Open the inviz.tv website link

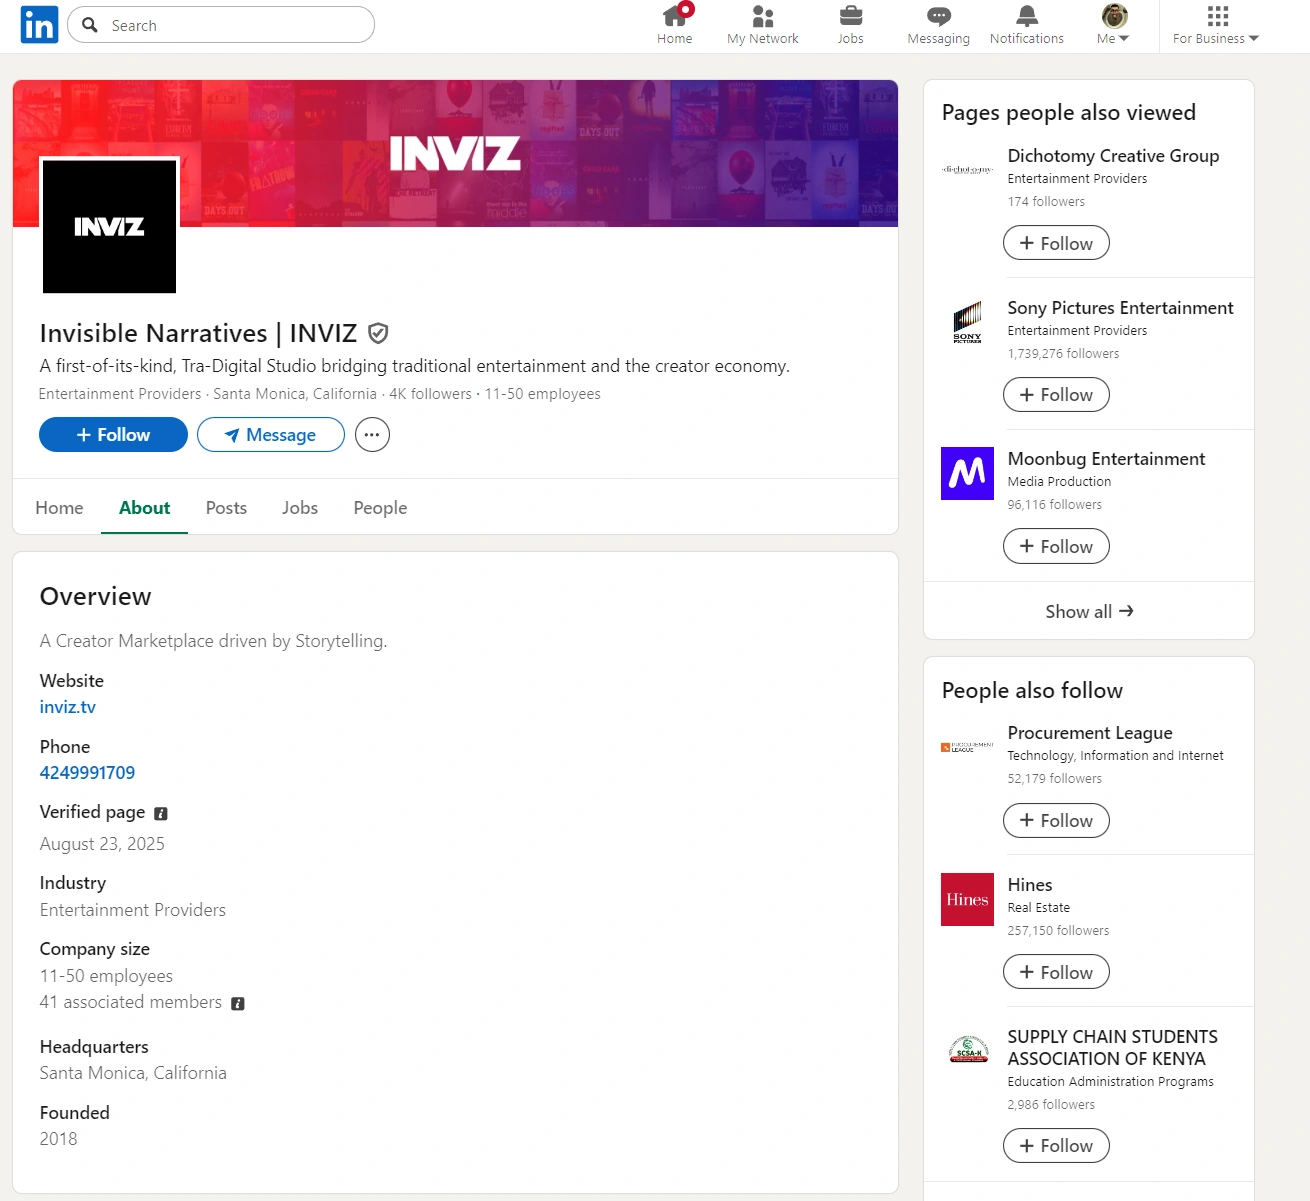68,707
